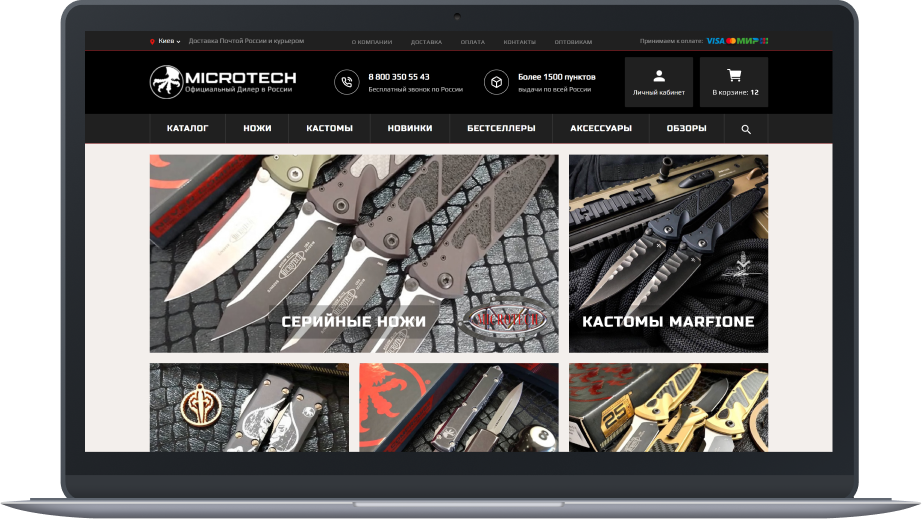This screenshot has height=519, width=922.
Task: Open personal account via user icon
Action: [659, 76]
